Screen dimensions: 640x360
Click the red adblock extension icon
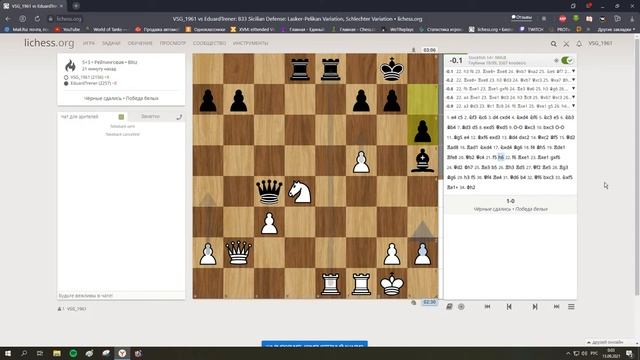(x=562, y=19)
